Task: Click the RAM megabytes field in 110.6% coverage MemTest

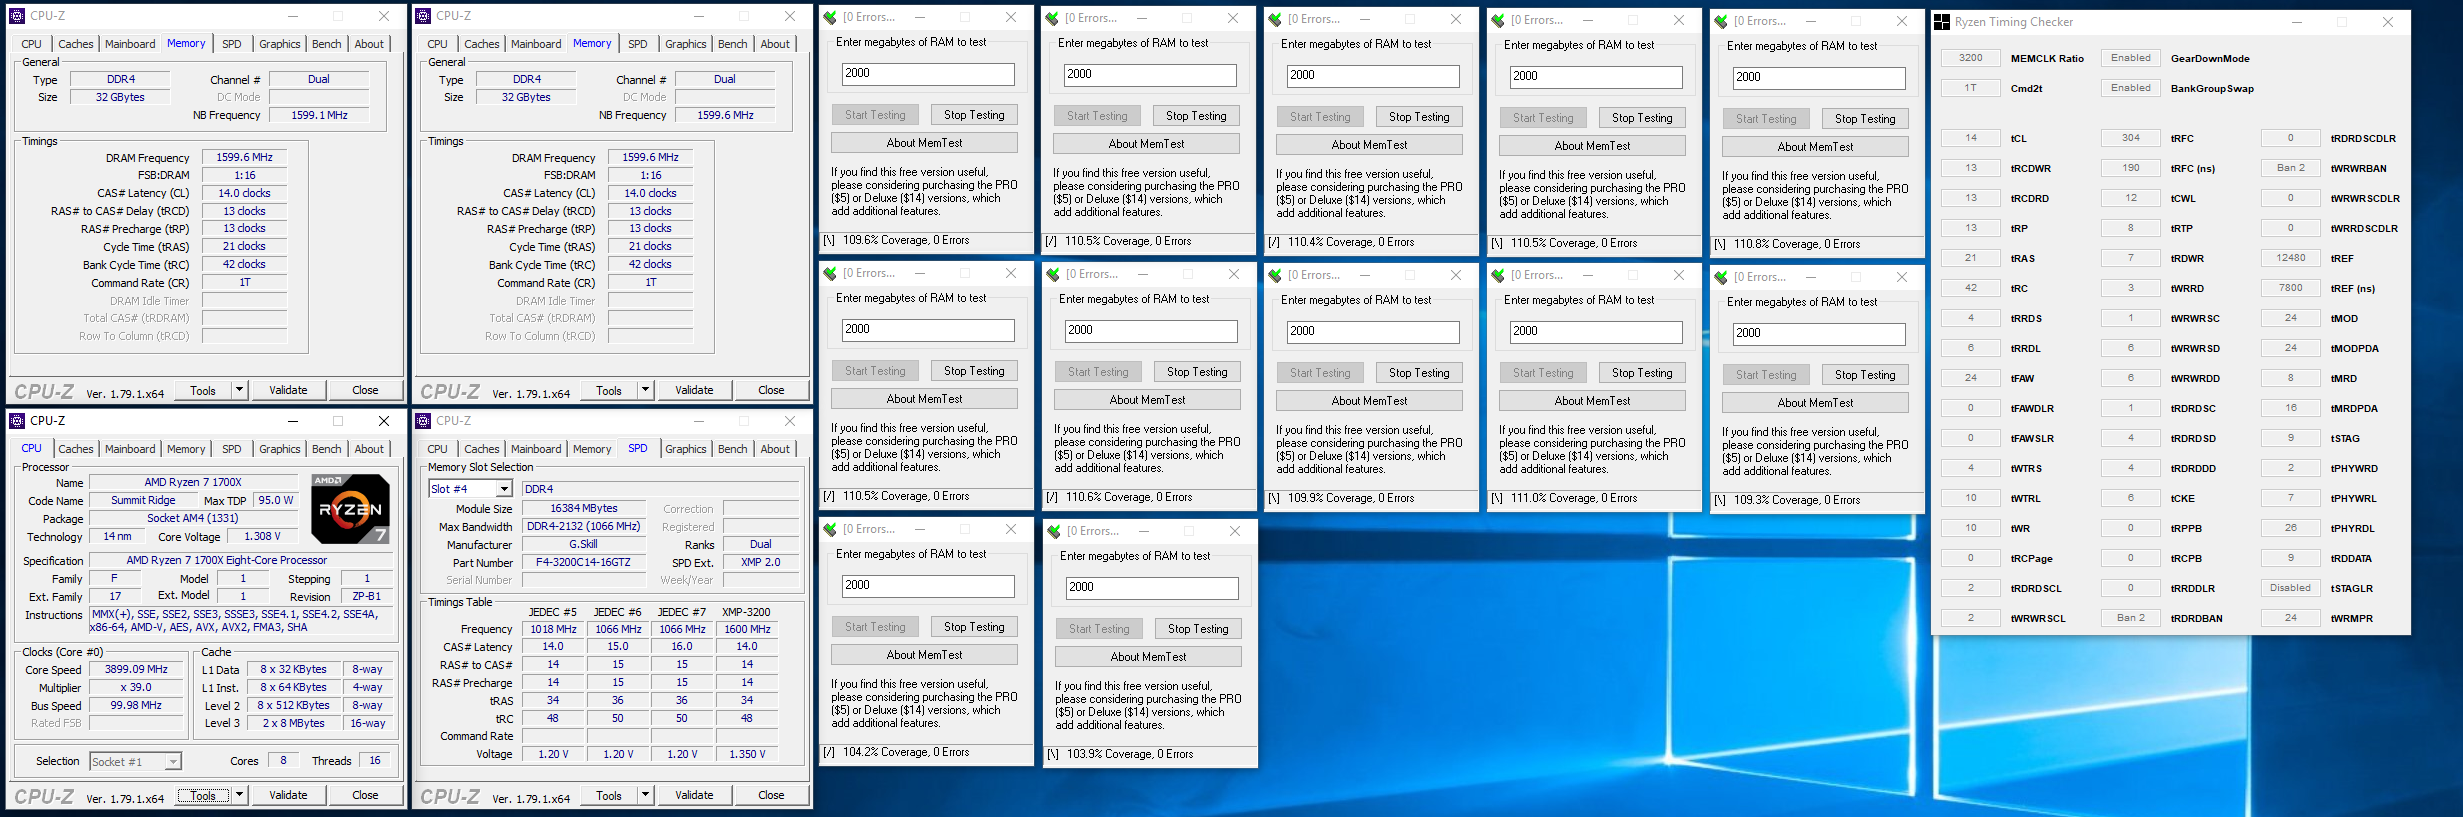Action: (x=1150, y=331)
